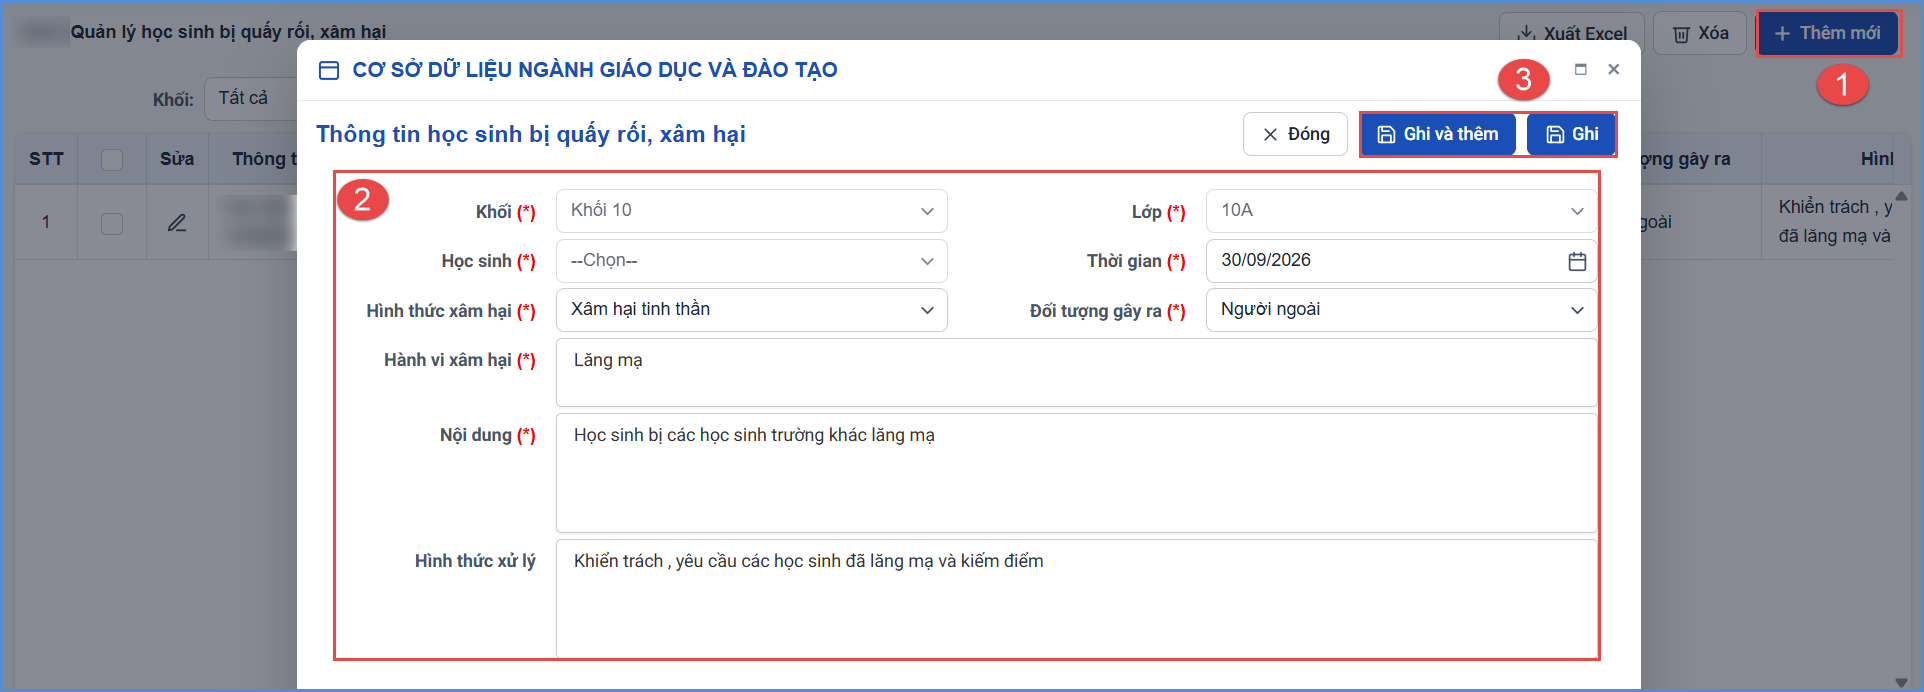Click the Đóng button in dialog

click(x=1295, y=134)
